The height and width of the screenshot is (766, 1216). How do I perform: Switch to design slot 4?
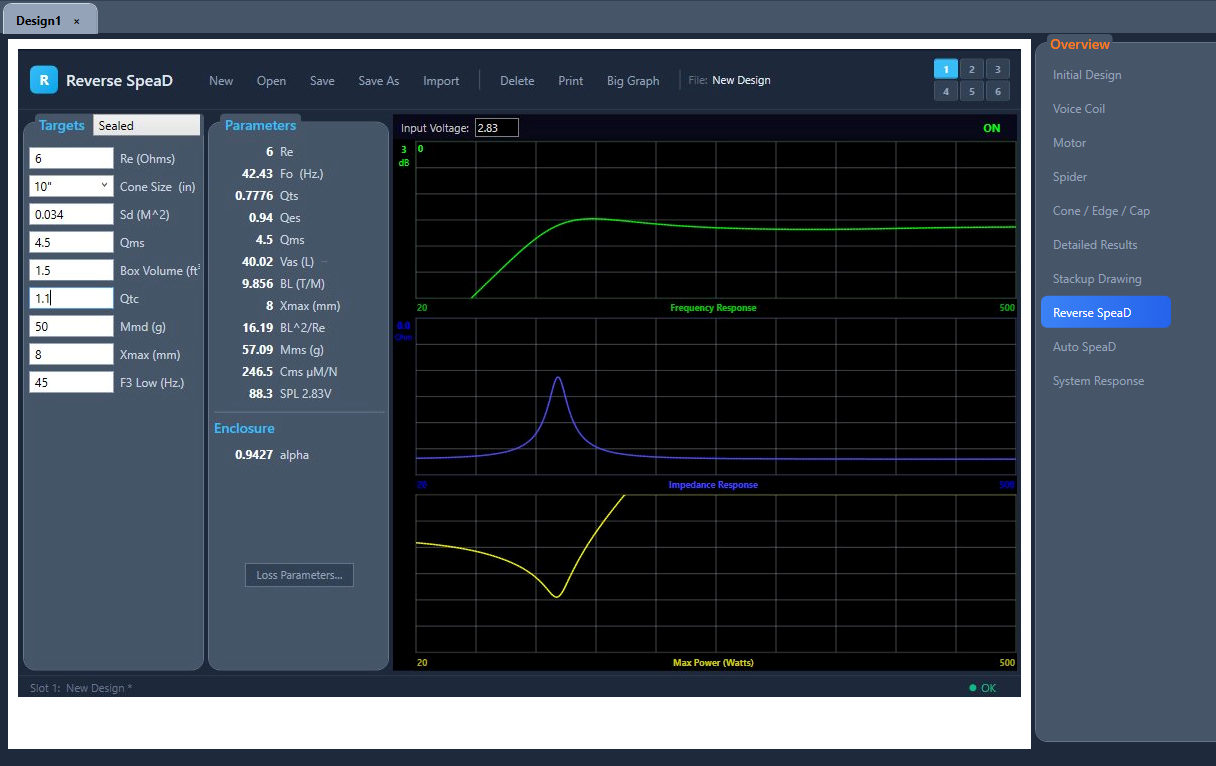pos(946,91)
